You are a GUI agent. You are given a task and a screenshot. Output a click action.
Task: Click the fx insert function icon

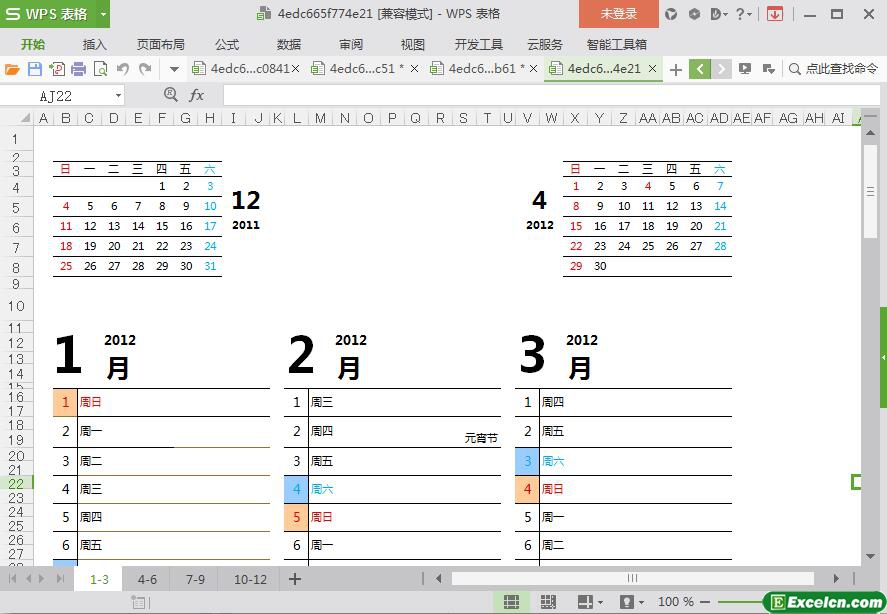[197, 95]
